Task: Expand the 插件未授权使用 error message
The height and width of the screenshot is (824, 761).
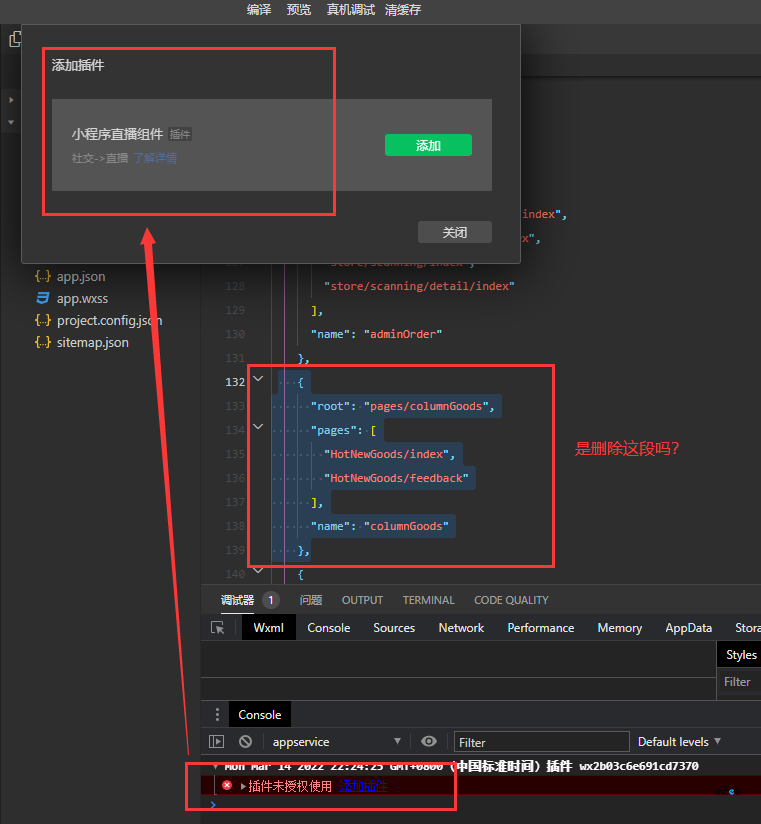Action: click(x=243, y=787)
